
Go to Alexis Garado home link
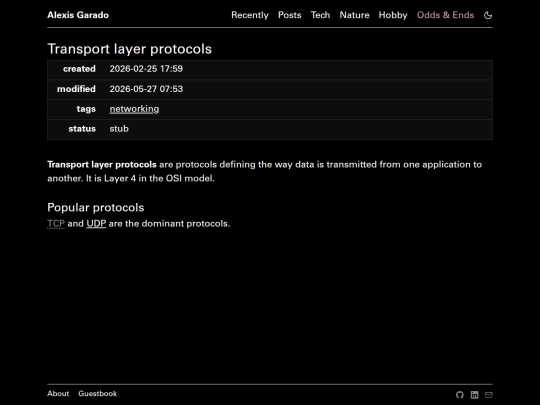[78, 15]
